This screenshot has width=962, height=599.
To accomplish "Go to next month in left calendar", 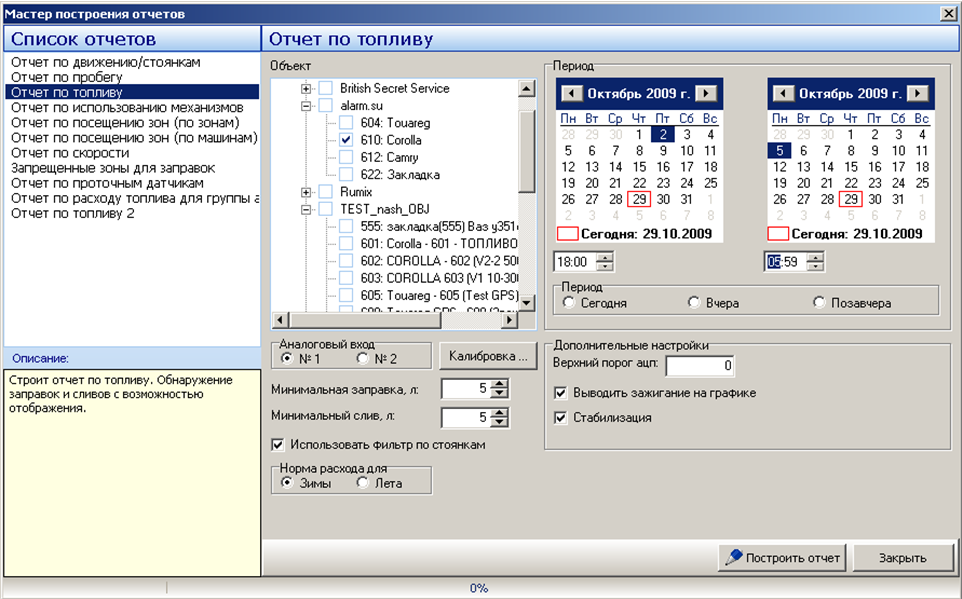I will (x=706, y=93).
